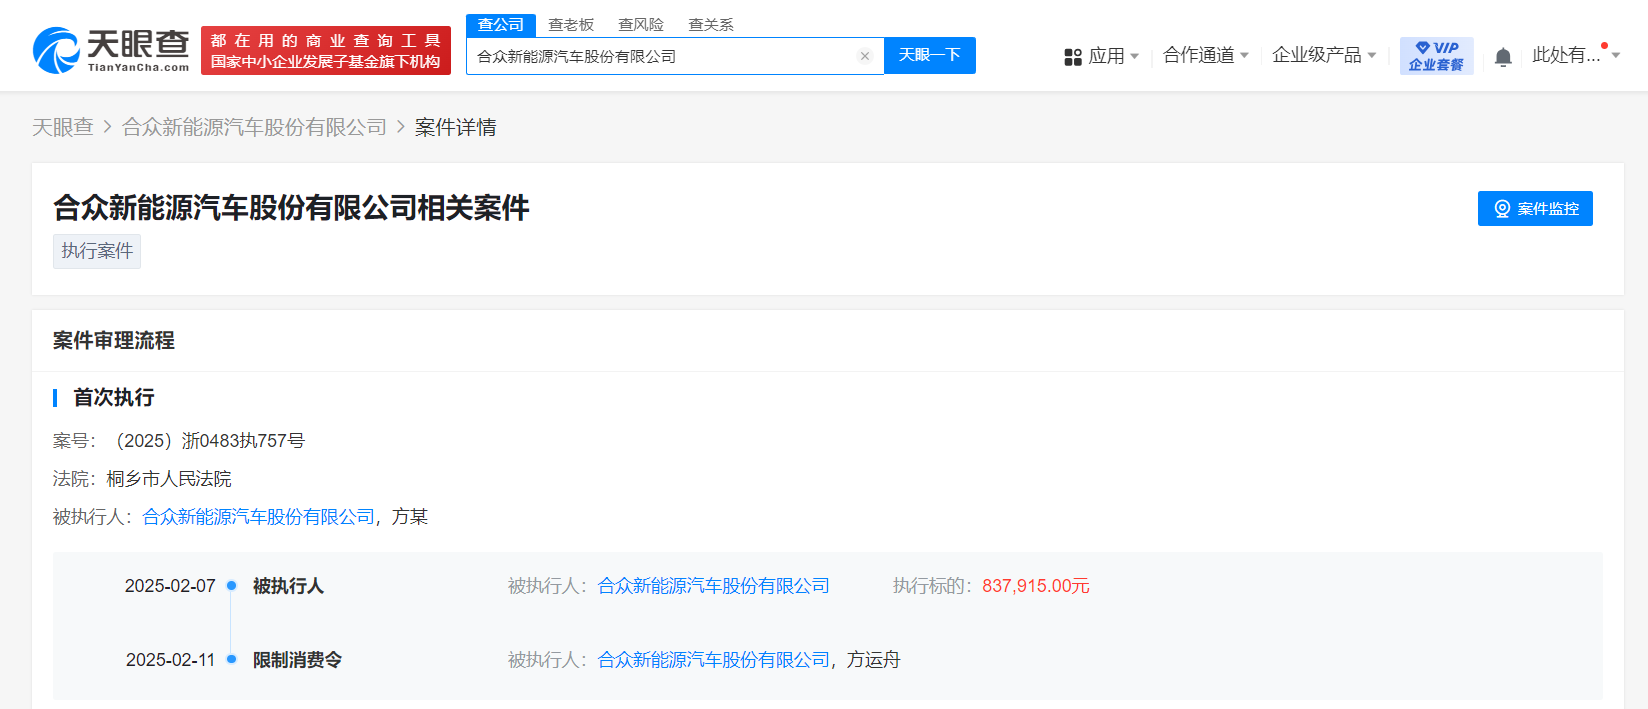The image size is (1648, 709).
Task: Open 合众新能源汽车股份有限公司 breadcrumb link
Action: (254, 127)
